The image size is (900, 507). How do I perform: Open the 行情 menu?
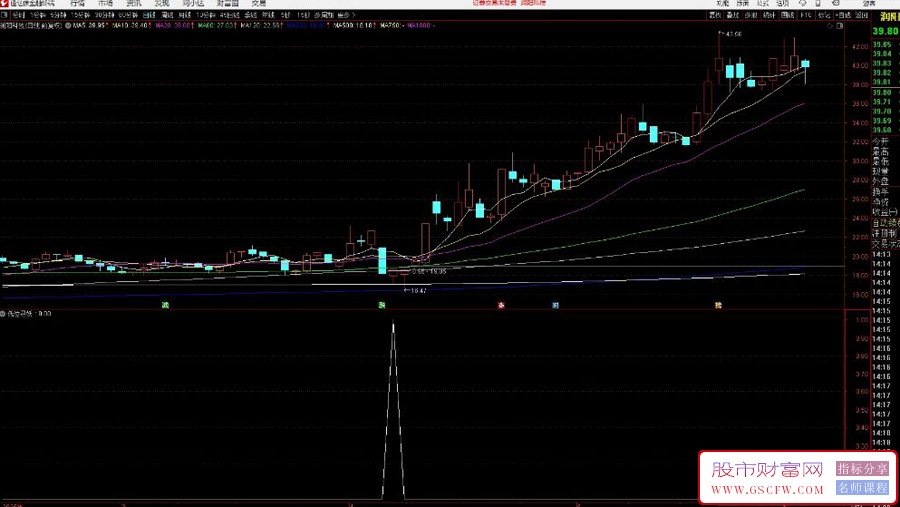(77, 3)
